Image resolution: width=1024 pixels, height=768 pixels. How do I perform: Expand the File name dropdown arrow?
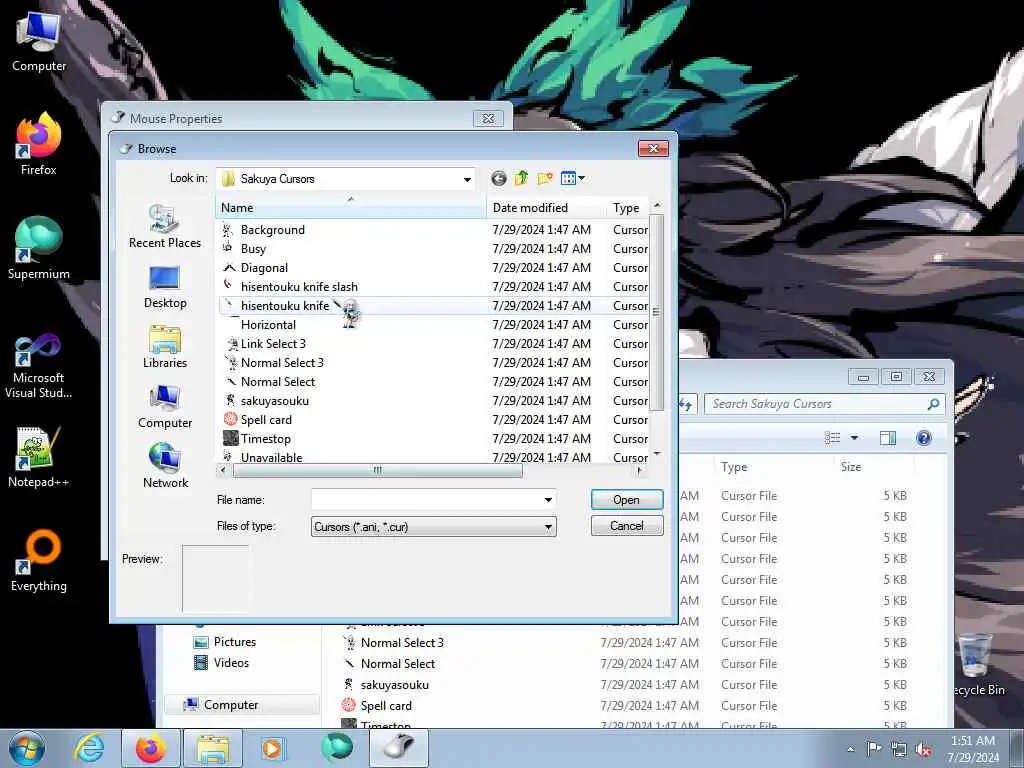[x=549, y=500]
